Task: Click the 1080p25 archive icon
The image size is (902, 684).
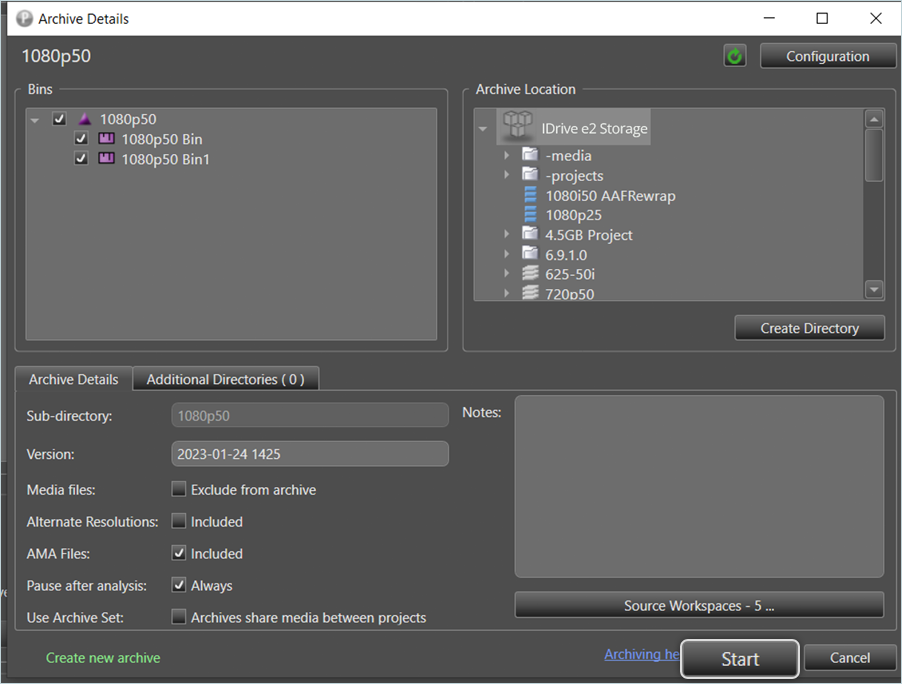Action: pos(530,215)
